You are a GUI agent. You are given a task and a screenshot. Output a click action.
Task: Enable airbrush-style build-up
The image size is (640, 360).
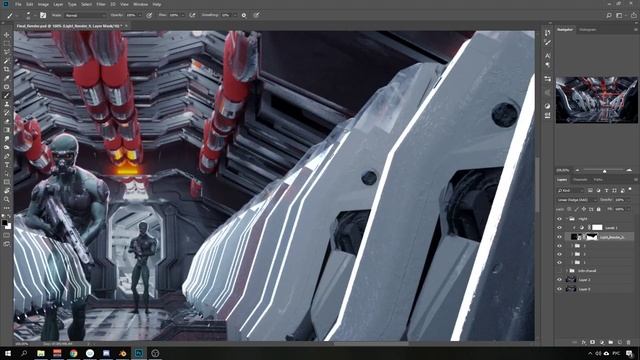tap(192, 15)
